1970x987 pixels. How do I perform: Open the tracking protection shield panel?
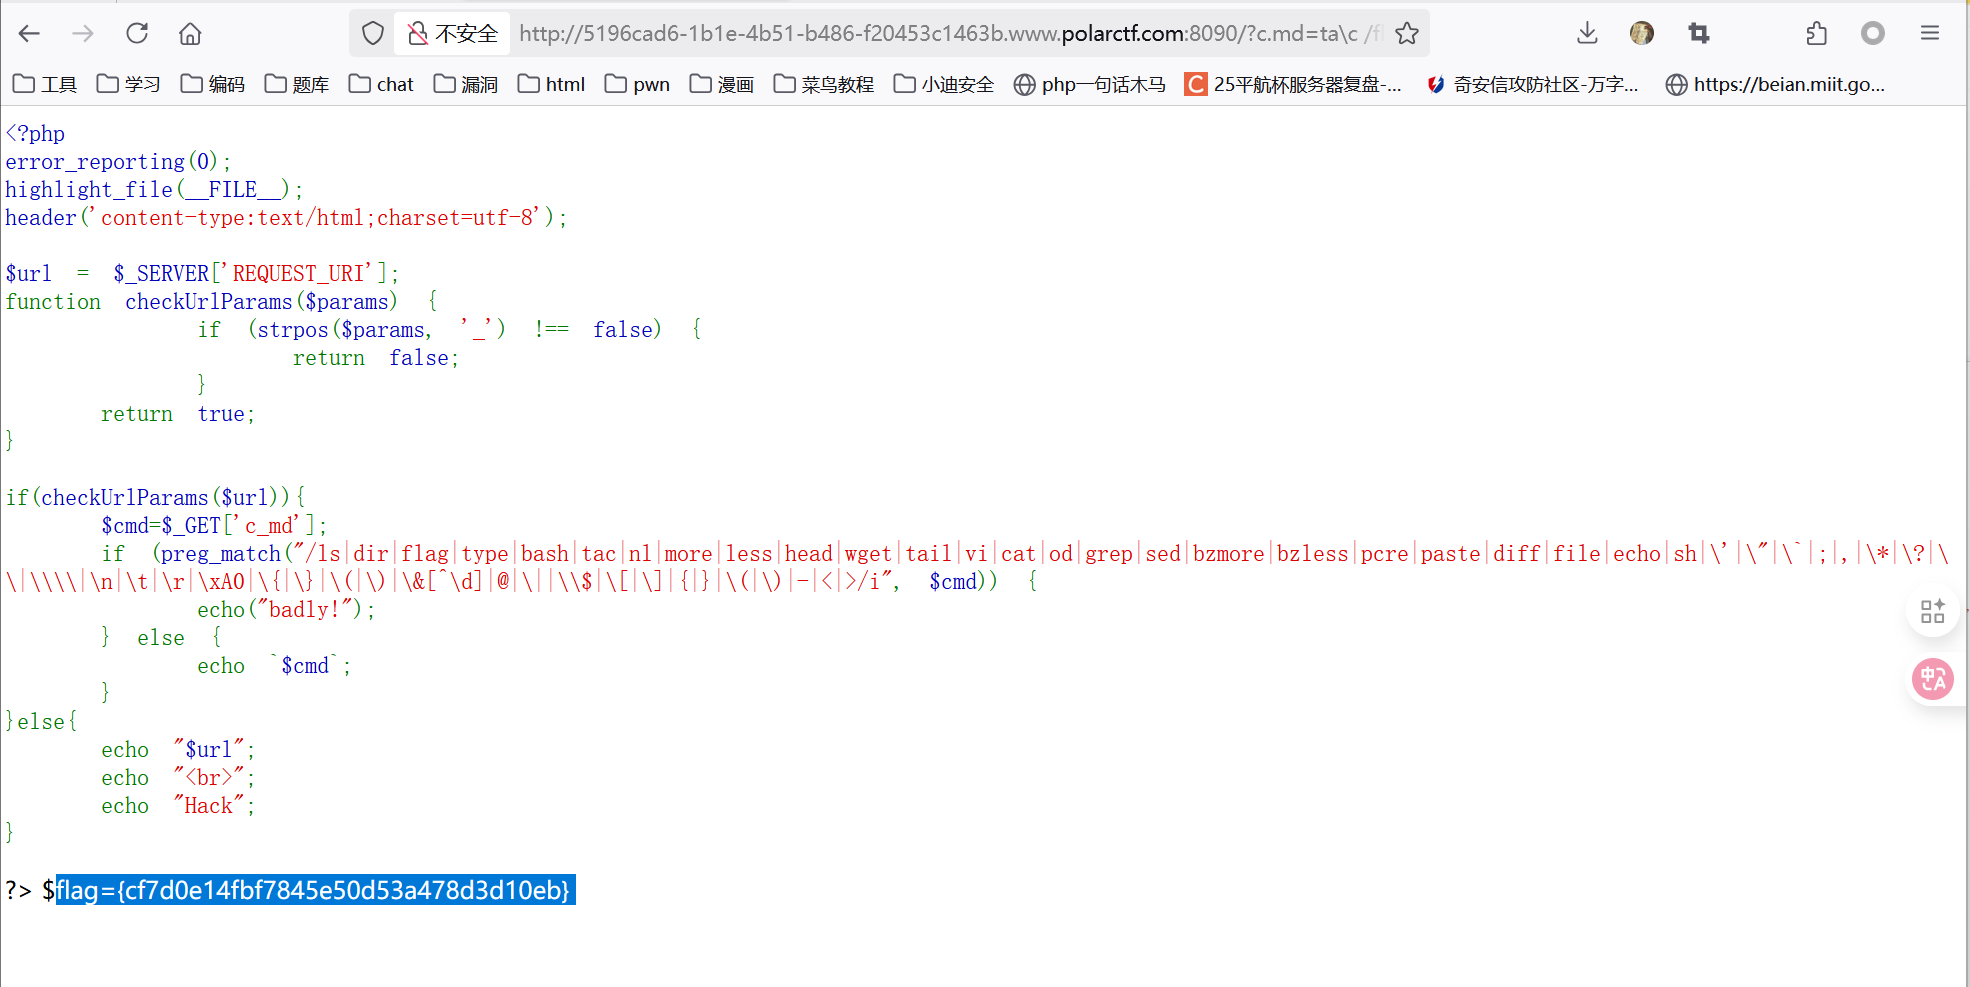pos(373,34)
